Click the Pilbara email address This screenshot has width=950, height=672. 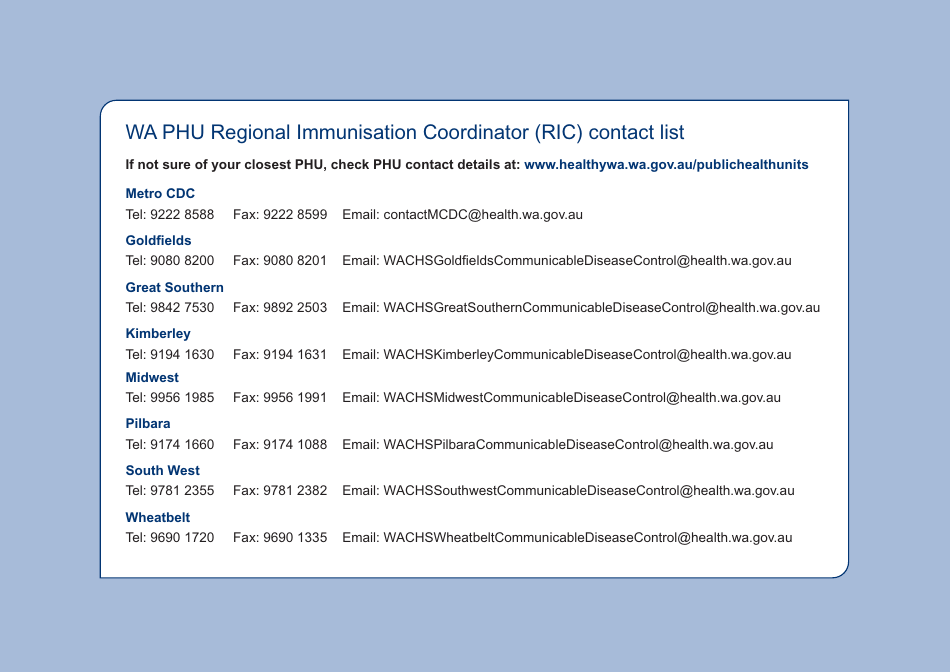[578, 444]
